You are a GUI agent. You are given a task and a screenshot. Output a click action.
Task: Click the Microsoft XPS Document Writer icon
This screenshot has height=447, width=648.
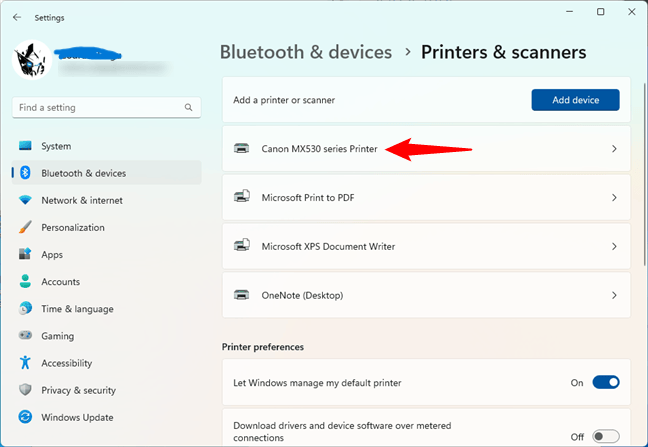(242, 245)
